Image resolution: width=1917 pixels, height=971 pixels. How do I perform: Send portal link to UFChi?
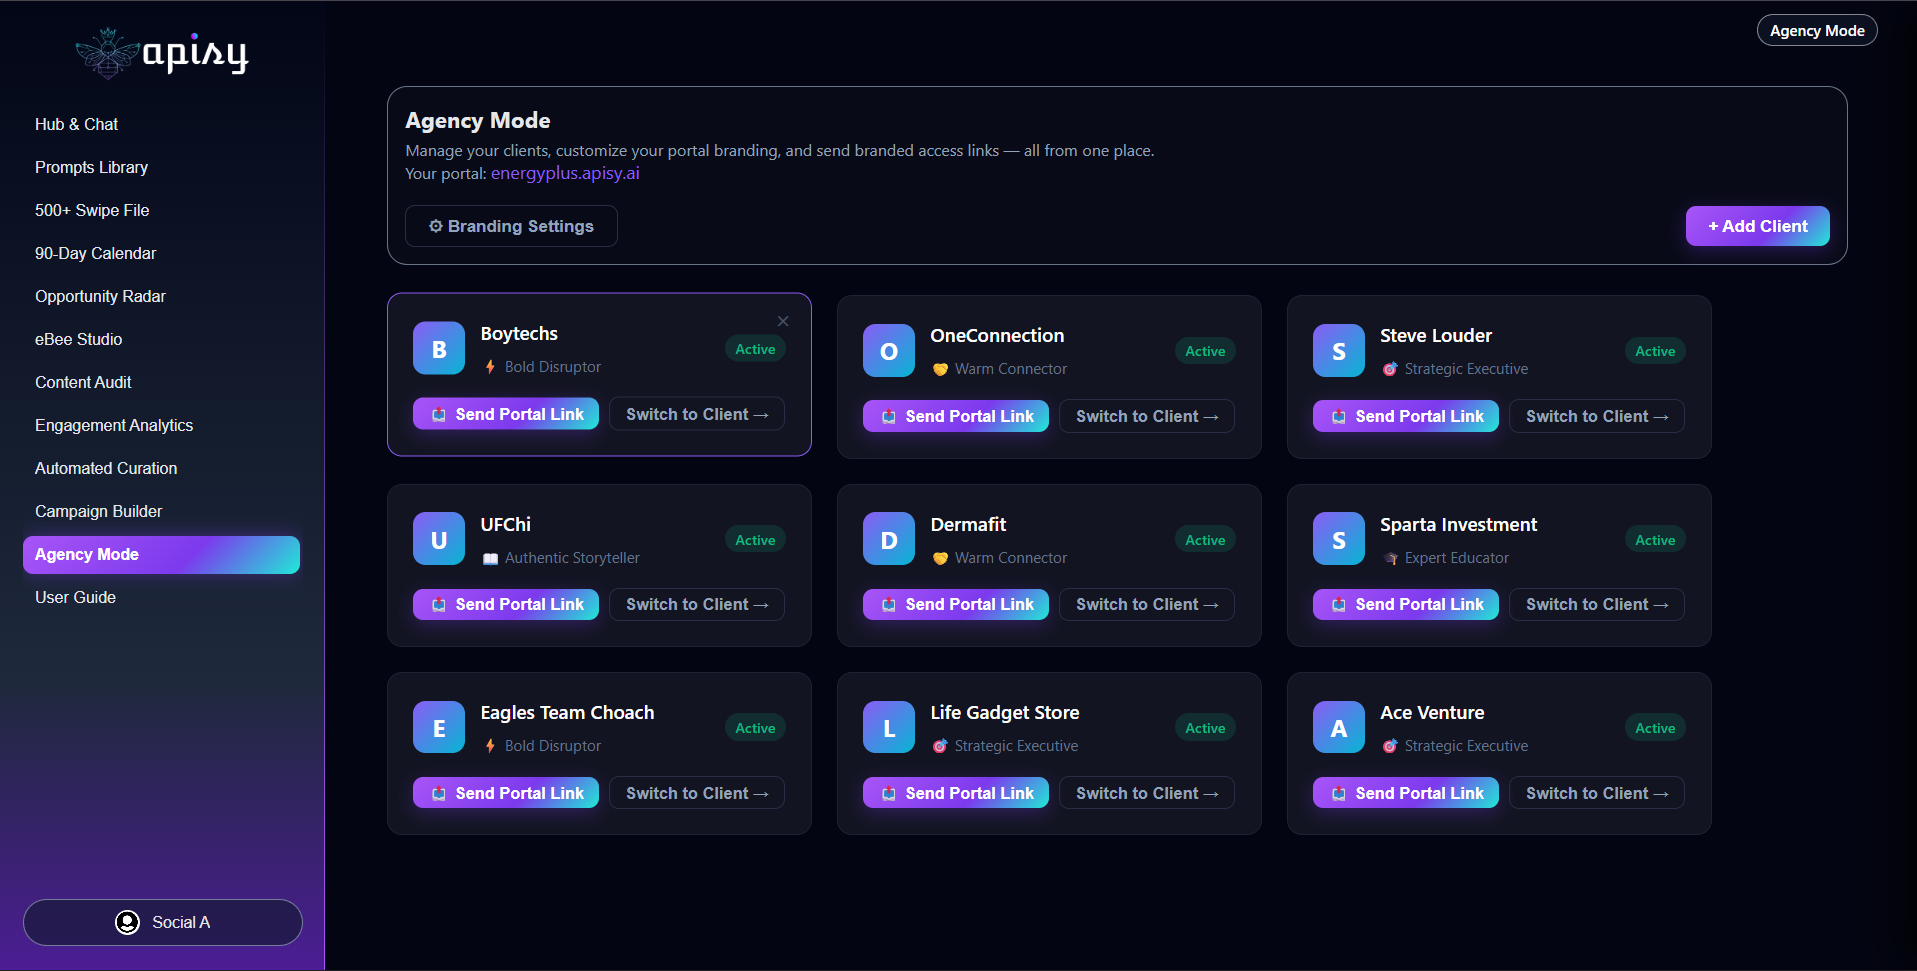[x=506, y=604]
